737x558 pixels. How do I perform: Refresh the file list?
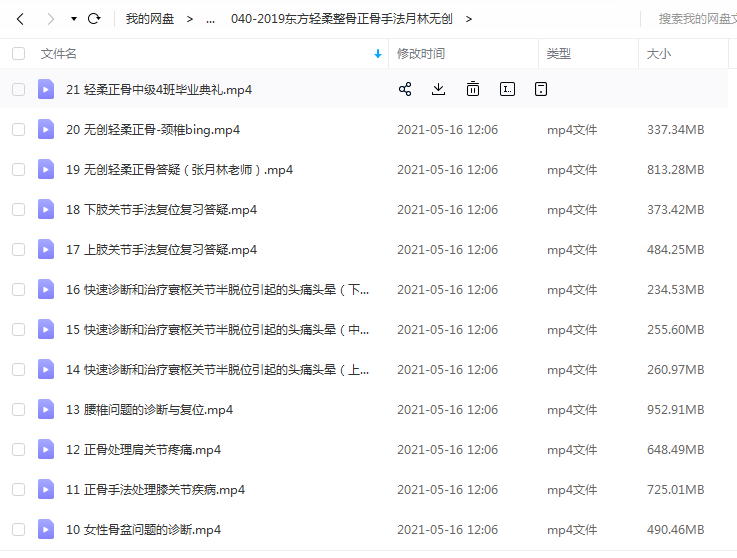(x=94, y=18)
